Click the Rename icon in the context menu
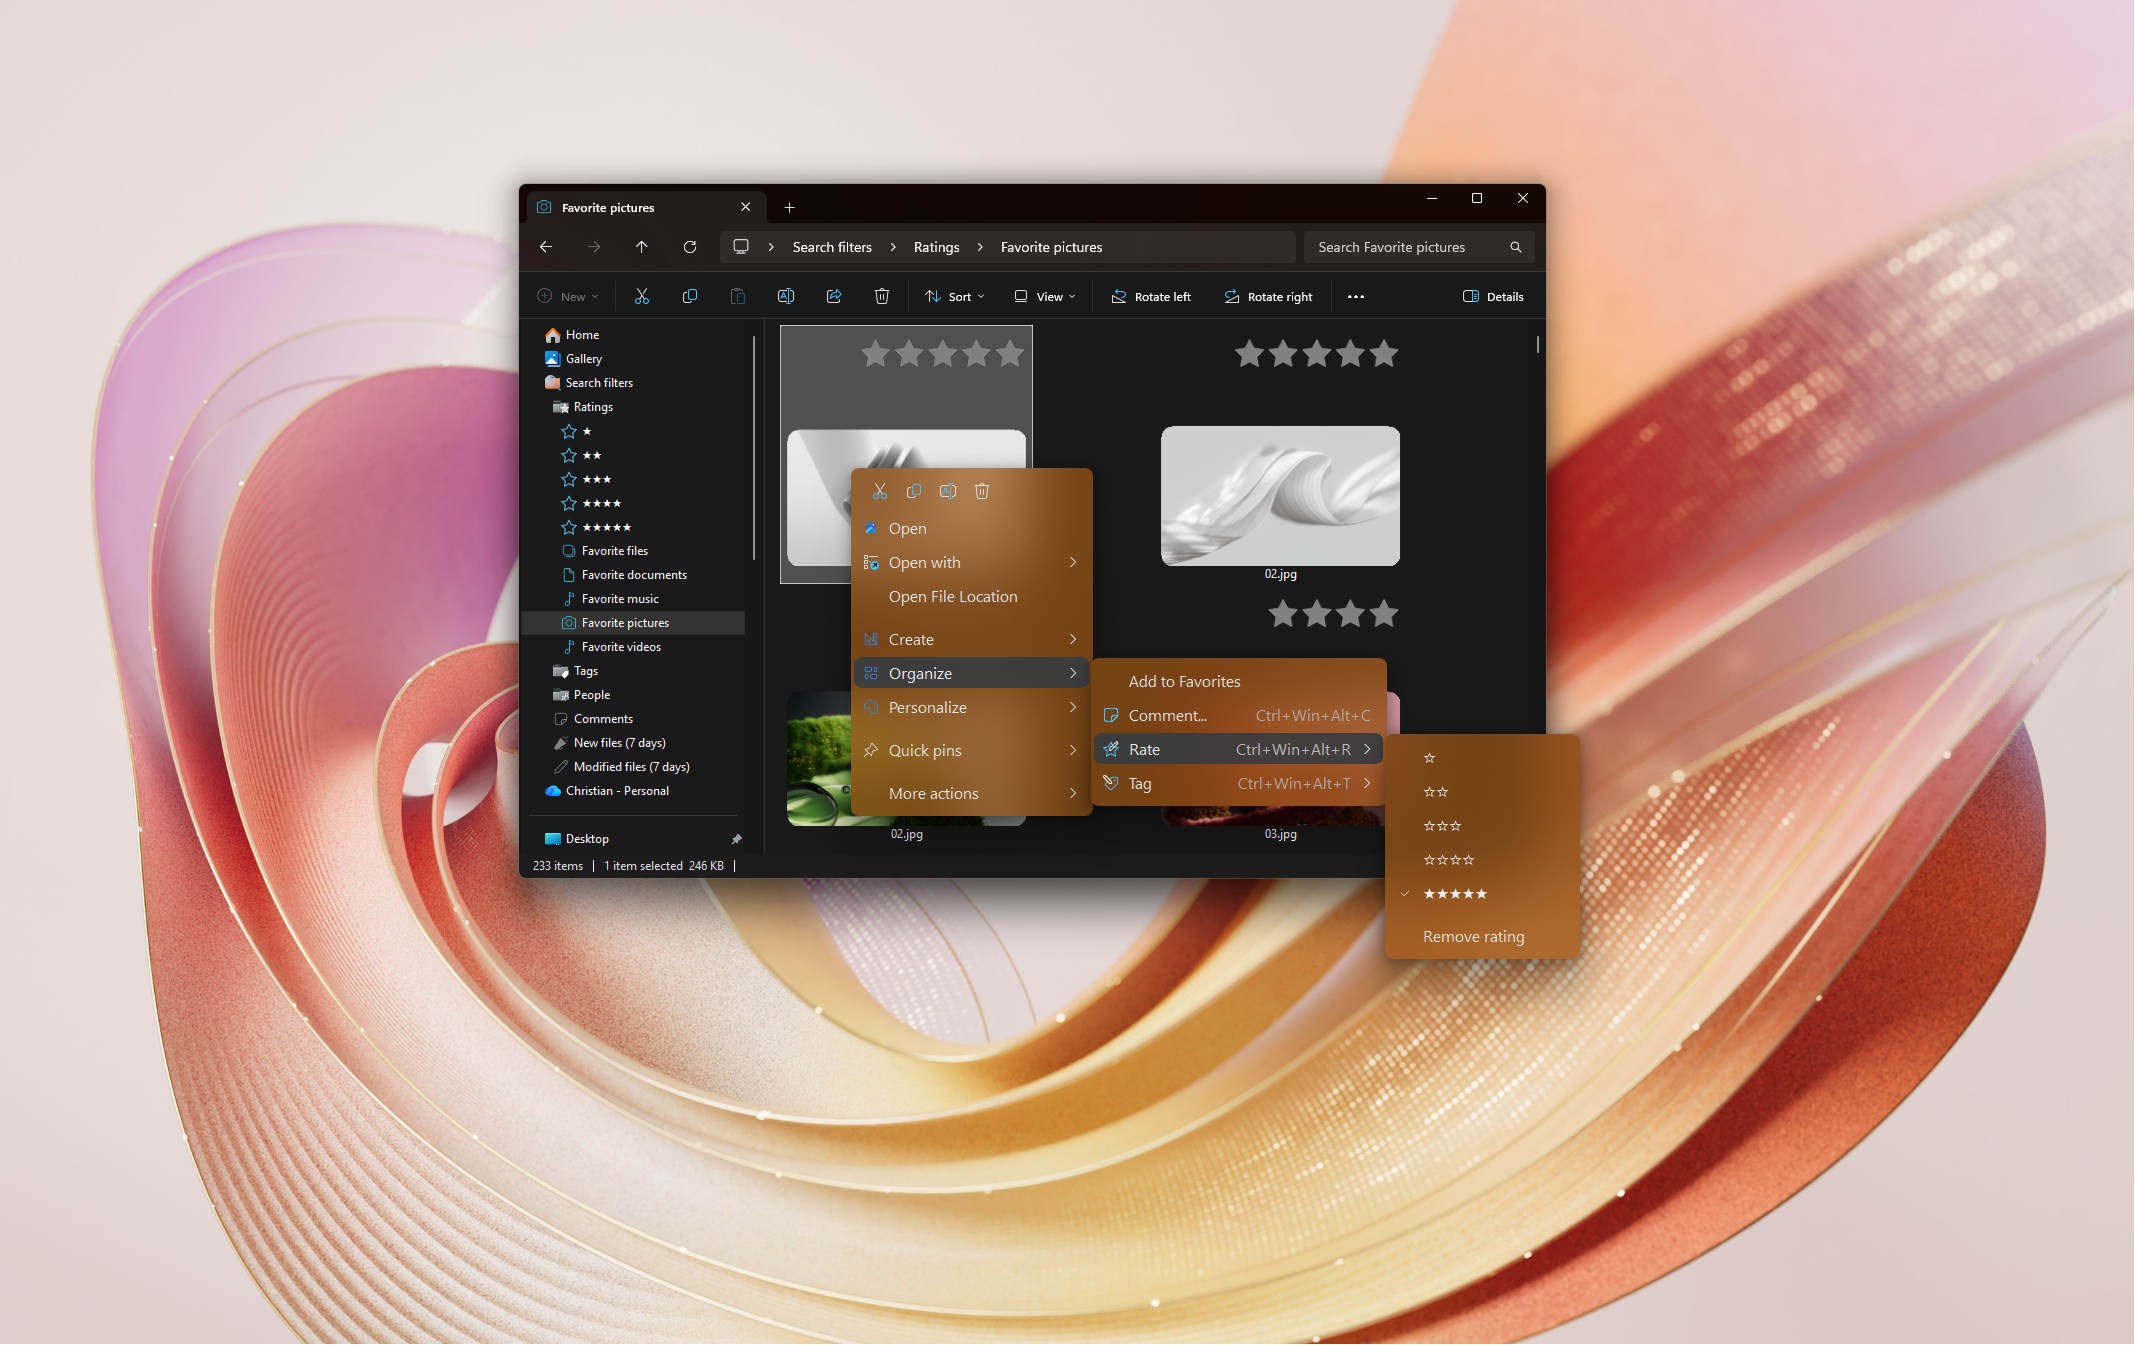Screen dimensions: 2135x1345 [948, 491]
